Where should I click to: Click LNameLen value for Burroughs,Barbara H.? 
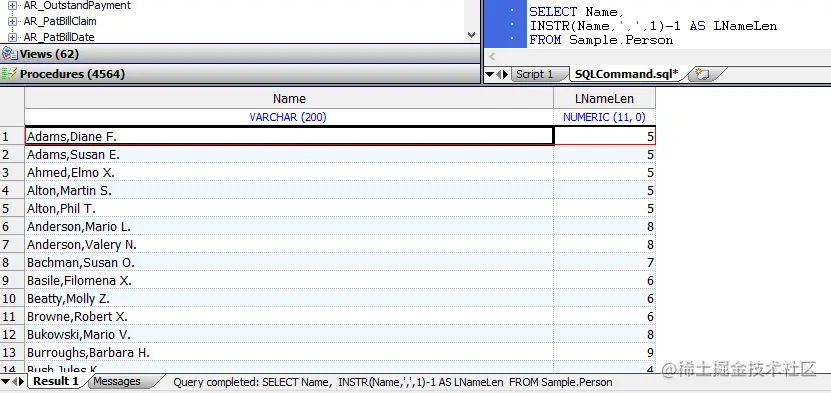(605, 353)
